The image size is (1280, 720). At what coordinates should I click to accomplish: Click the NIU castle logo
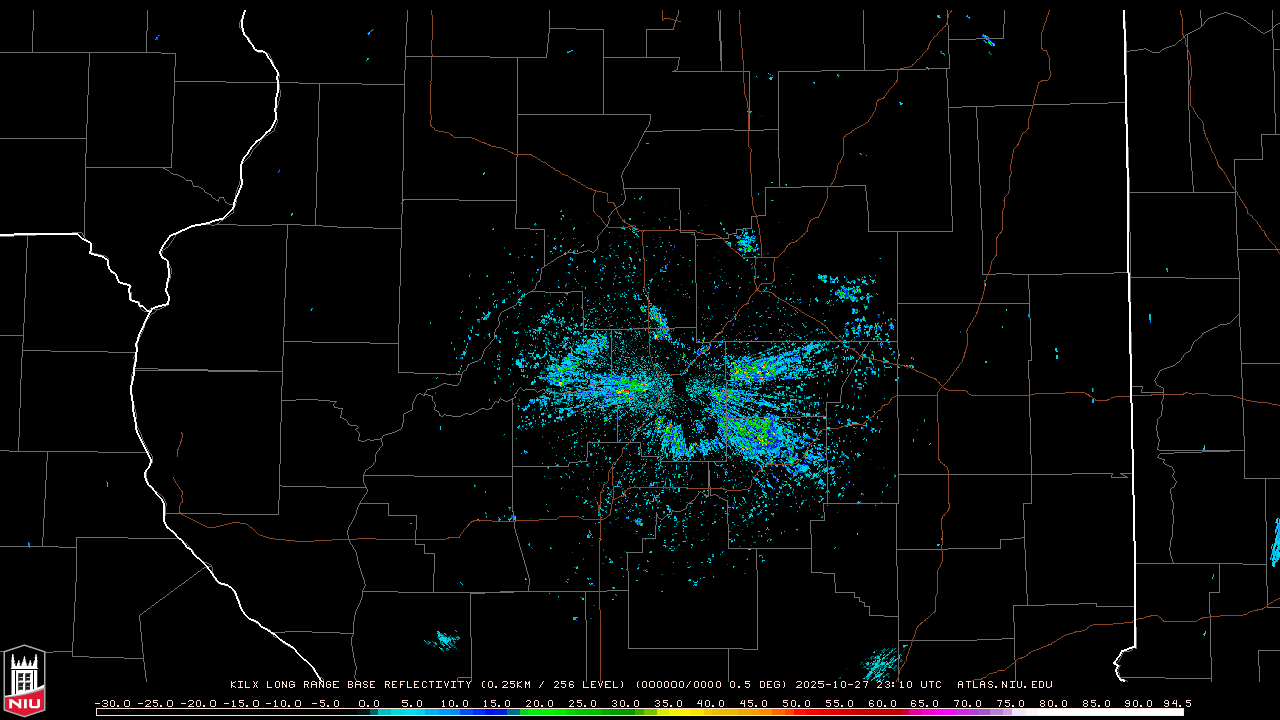24,680
